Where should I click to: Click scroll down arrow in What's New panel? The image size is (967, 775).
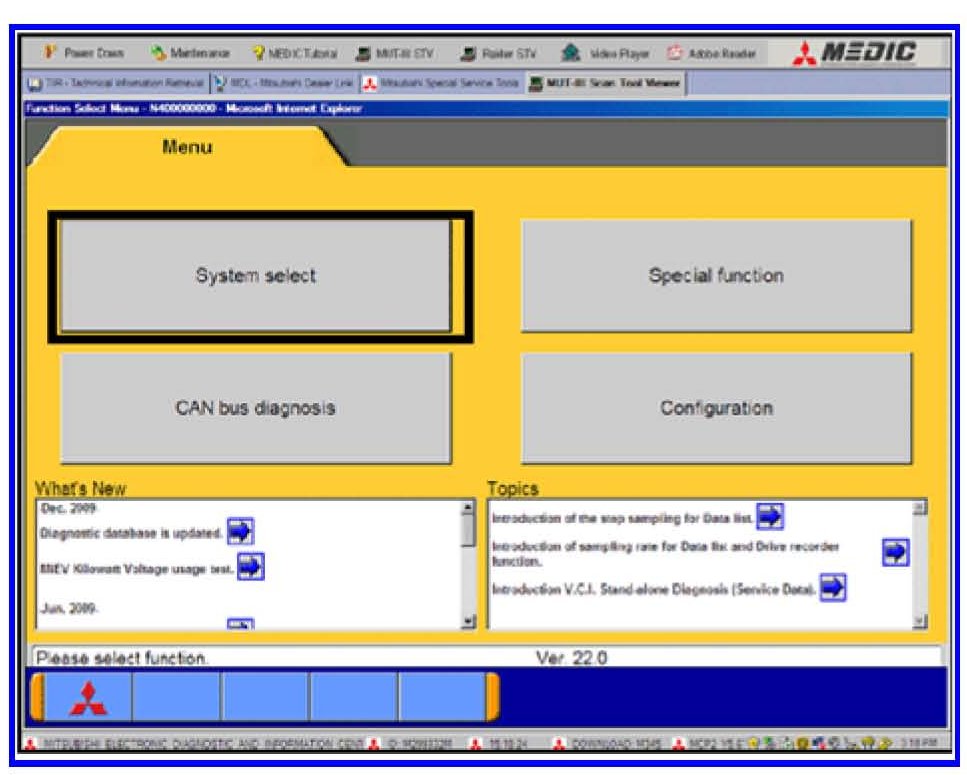point(467,621)
